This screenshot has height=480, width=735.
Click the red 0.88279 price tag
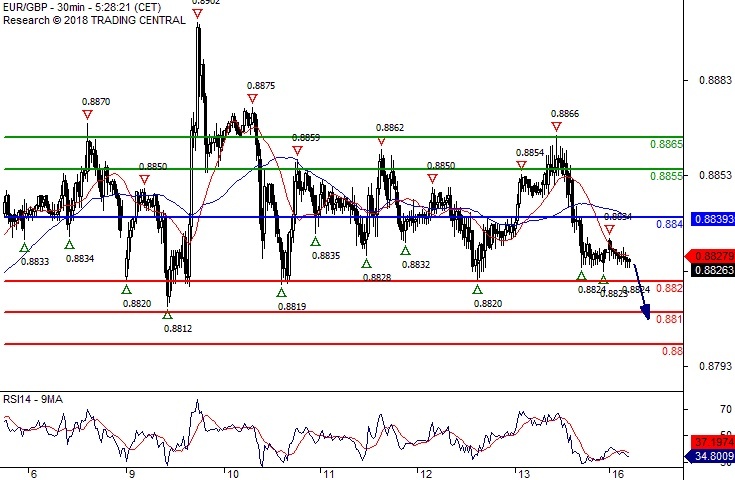coord(712,256)
